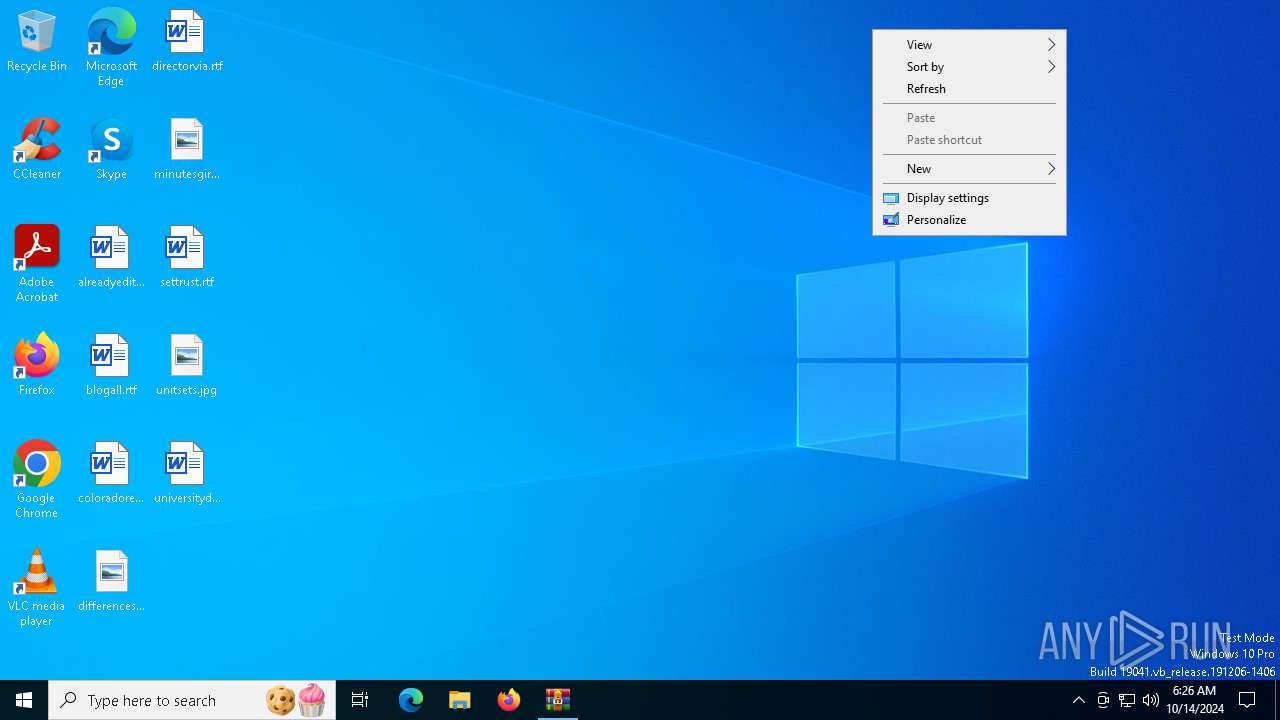Select the blogall.rtf file icon
Viewport: 1280px width, 720px height.
(111, 366)
